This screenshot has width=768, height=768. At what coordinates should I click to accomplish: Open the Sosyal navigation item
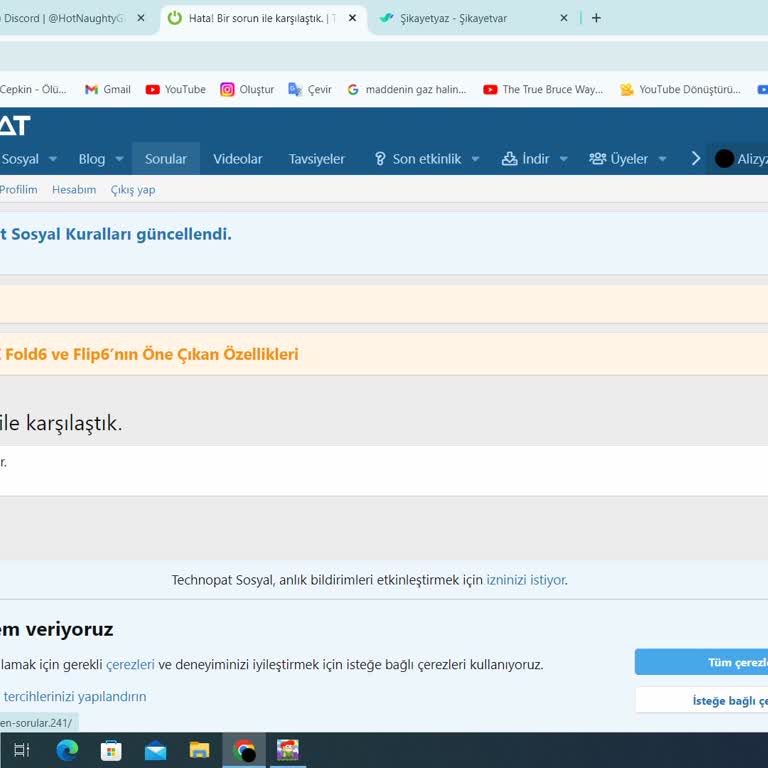(x=20, y=159)
